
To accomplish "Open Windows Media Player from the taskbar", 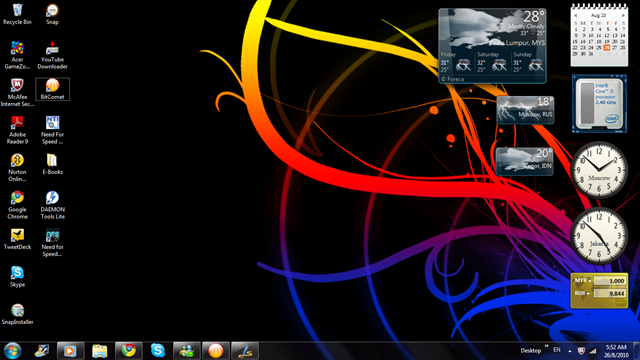I will [x=70, y=351].
